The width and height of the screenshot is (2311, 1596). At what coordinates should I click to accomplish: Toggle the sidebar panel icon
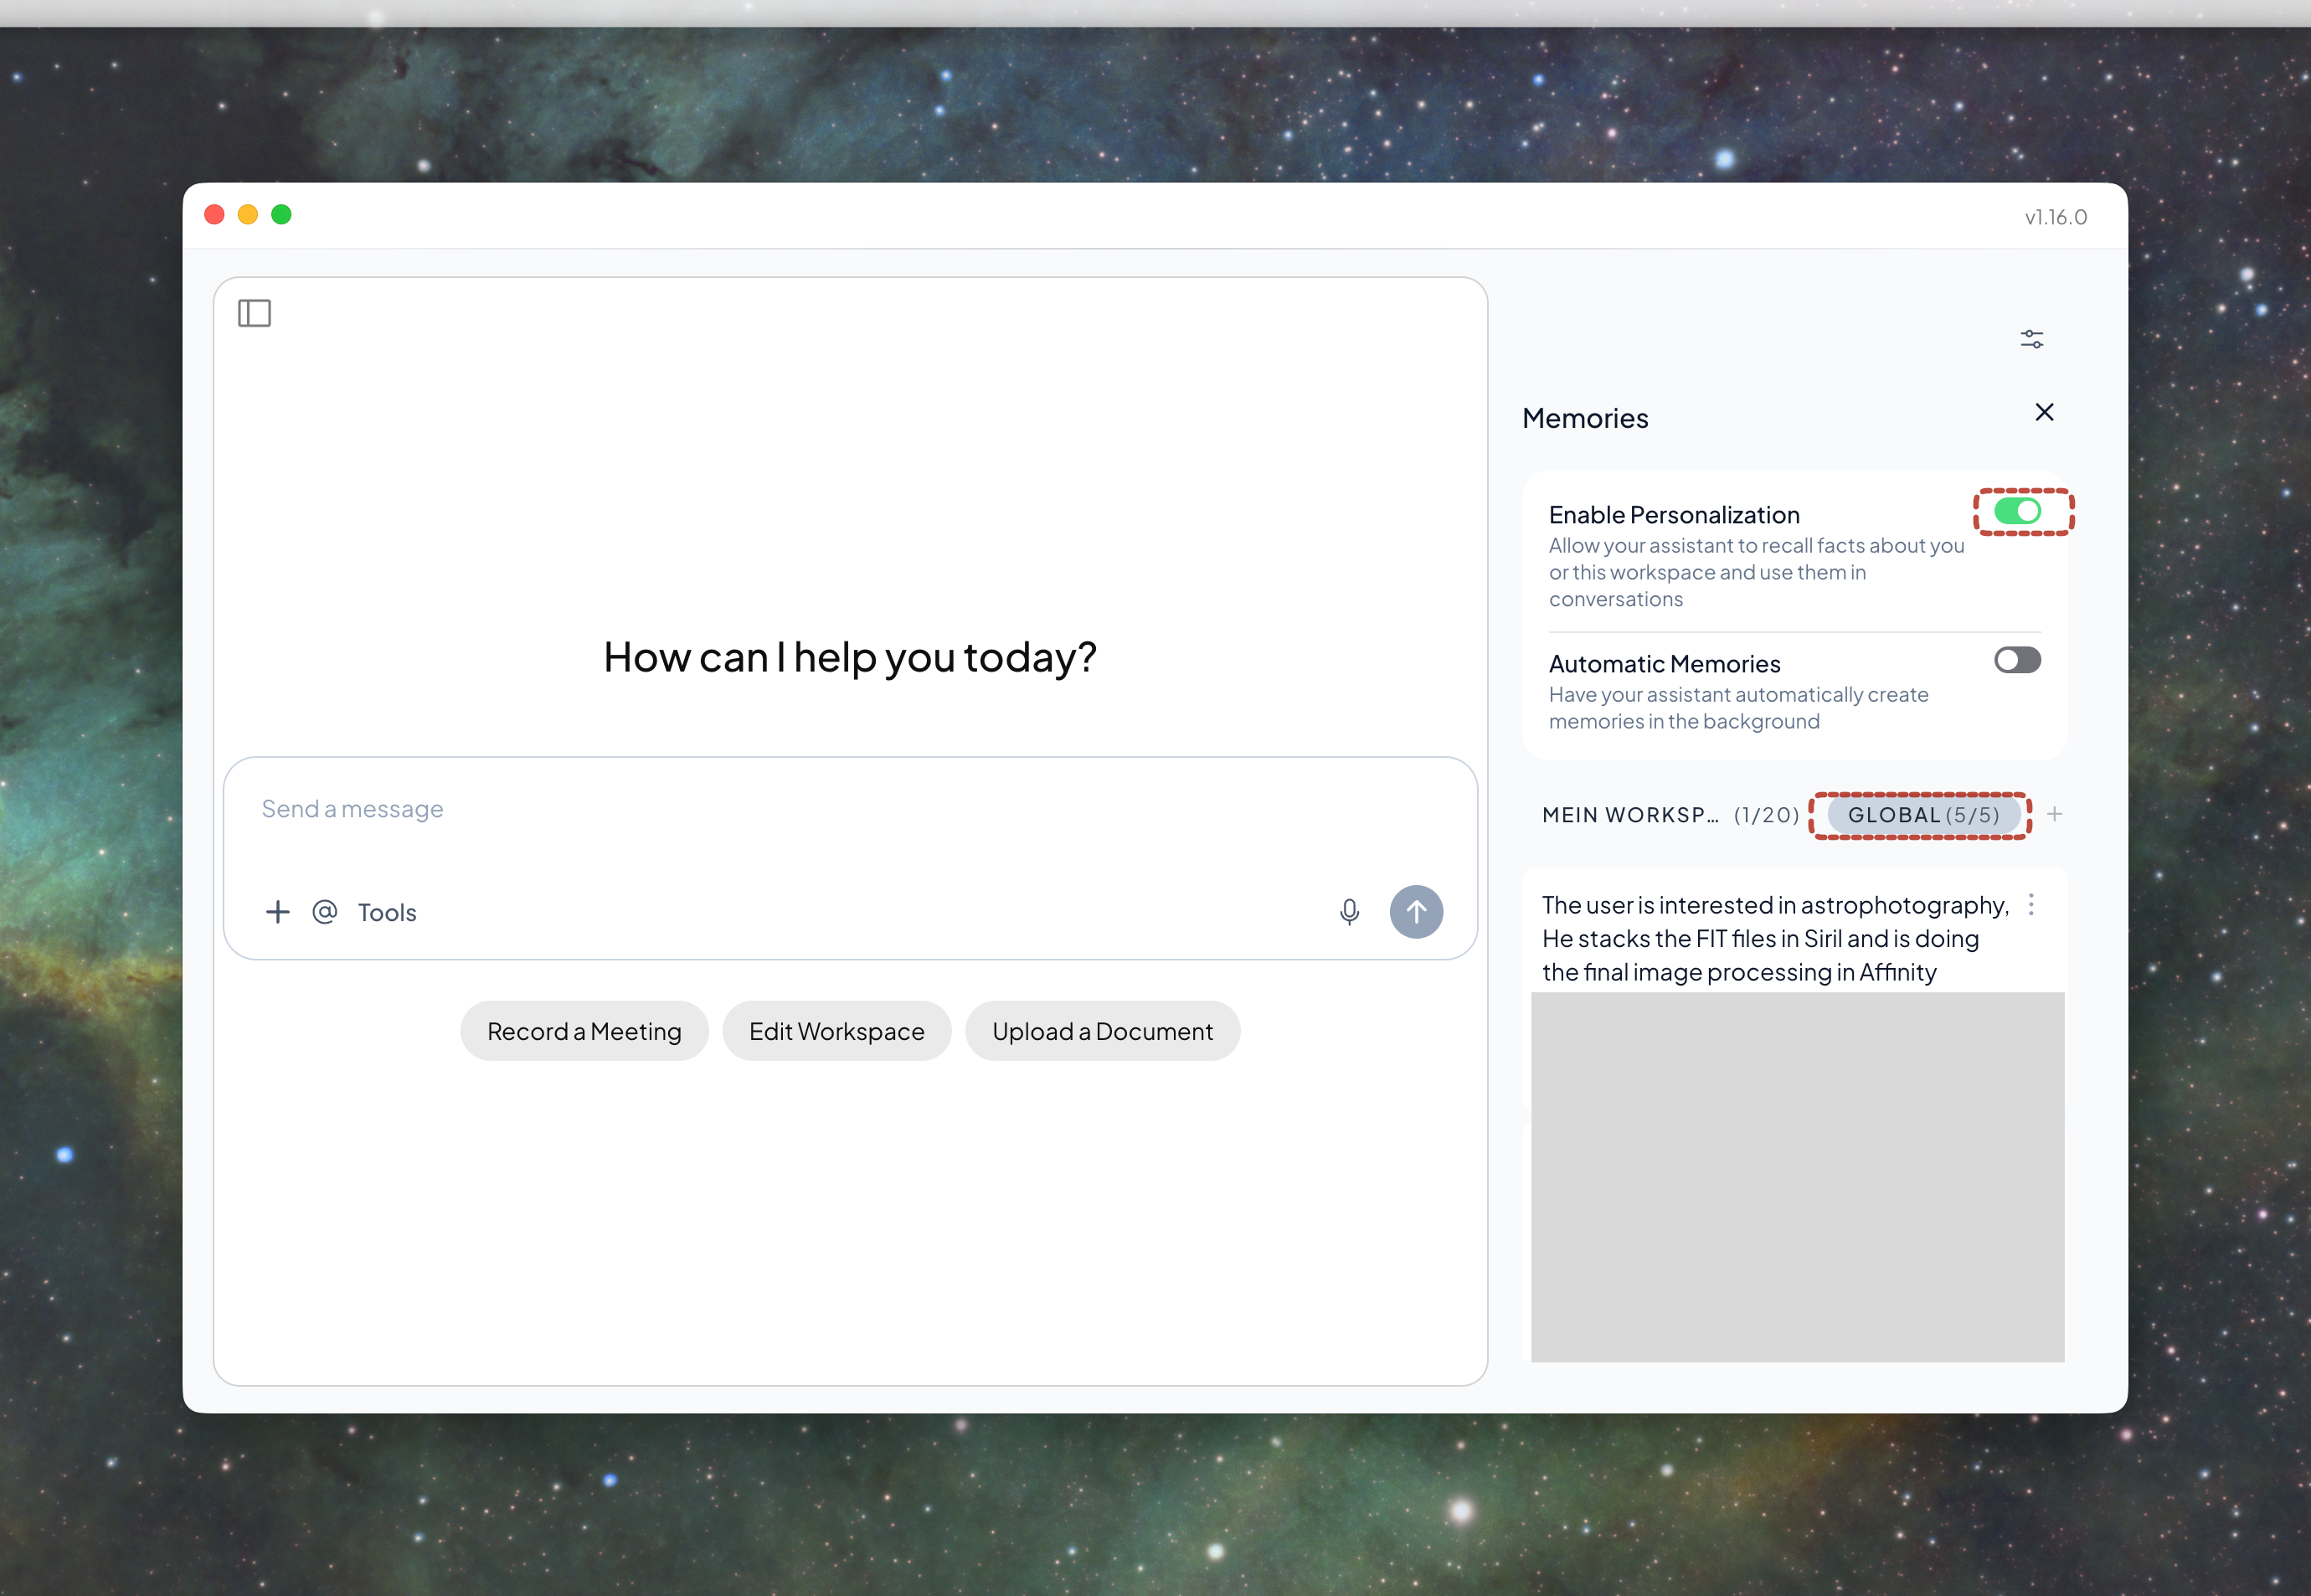click(x=254, y=313)
